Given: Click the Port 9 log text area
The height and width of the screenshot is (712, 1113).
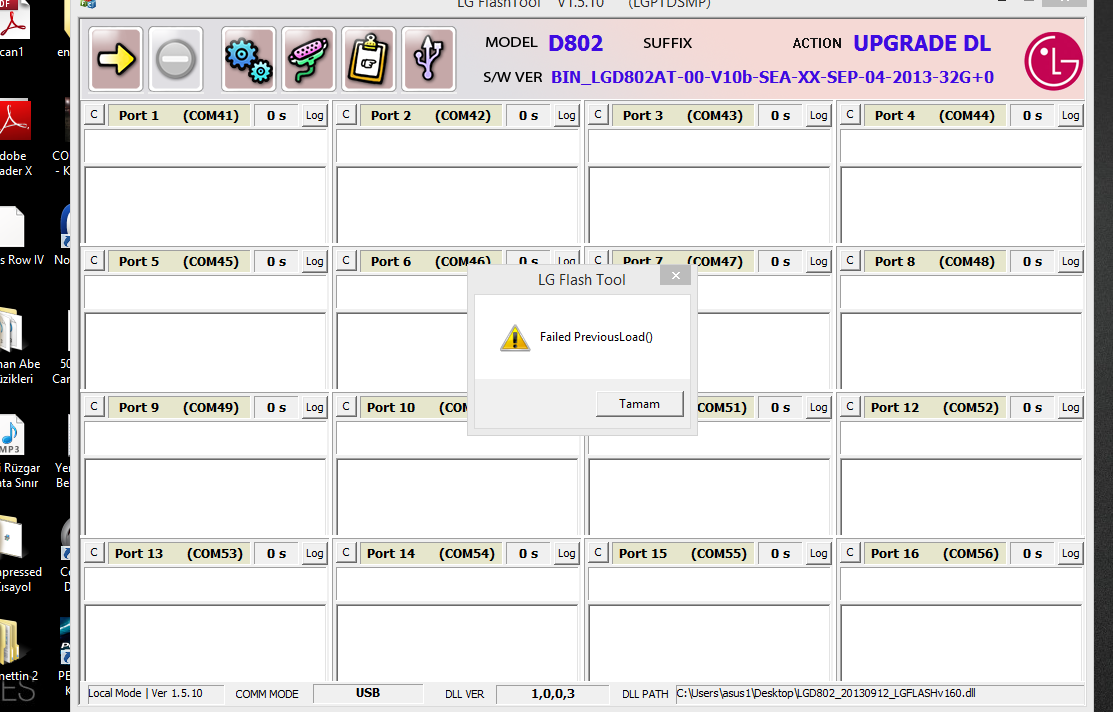Looking at the screenshot, I should [205, 497].
